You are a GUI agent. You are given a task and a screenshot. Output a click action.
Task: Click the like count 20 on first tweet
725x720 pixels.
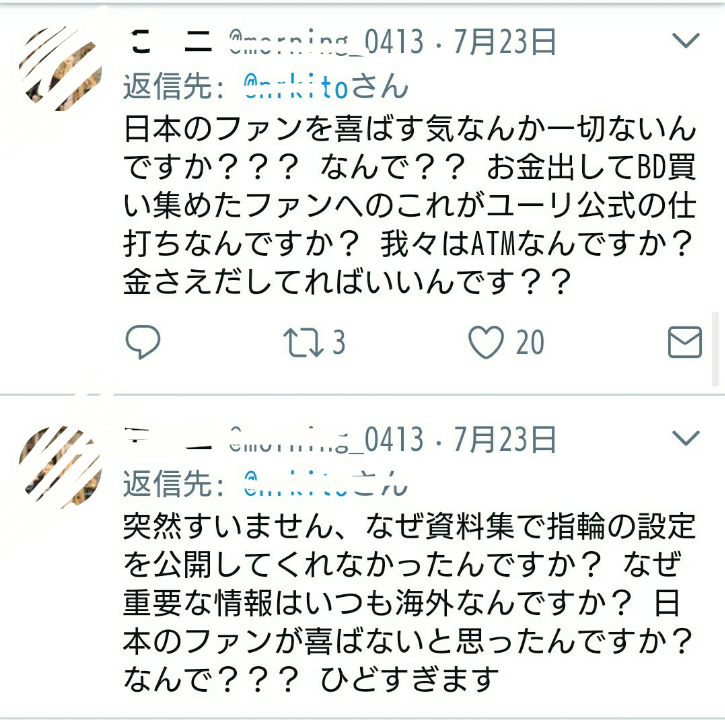point(530,343)
